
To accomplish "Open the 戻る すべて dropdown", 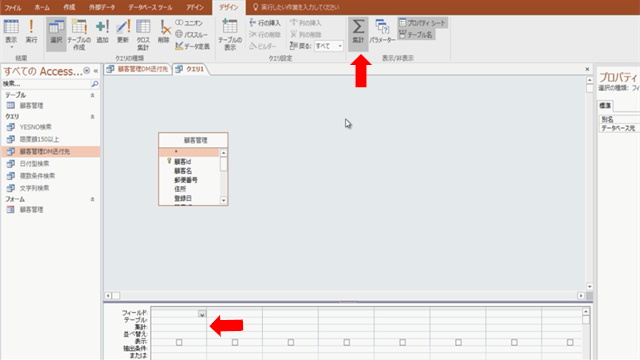I will tap(329, 46).
